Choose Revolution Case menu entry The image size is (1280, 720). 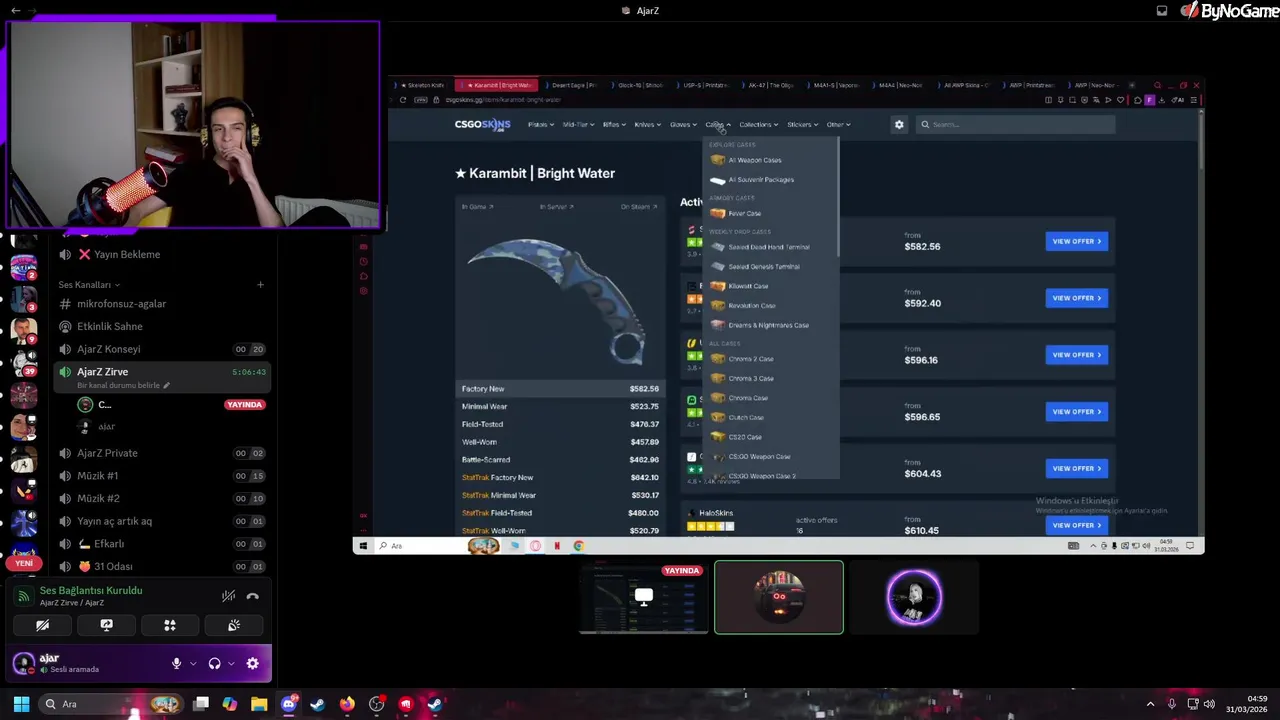tap(770, 305)
